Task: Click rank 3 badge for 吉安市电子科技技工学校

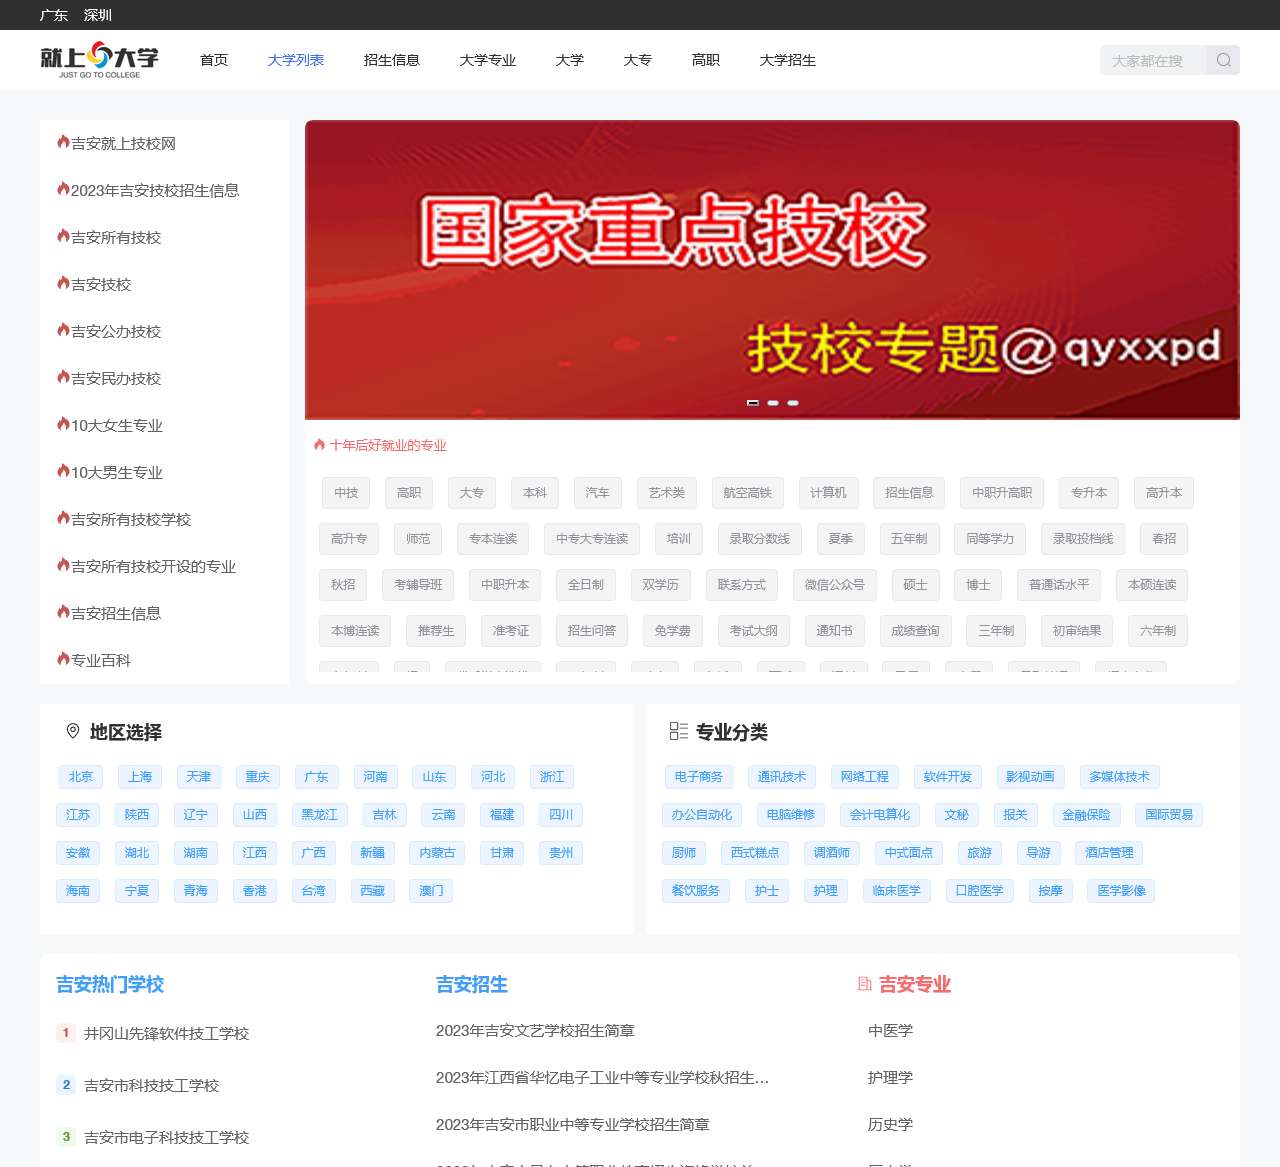Action: click(66, 1136)
